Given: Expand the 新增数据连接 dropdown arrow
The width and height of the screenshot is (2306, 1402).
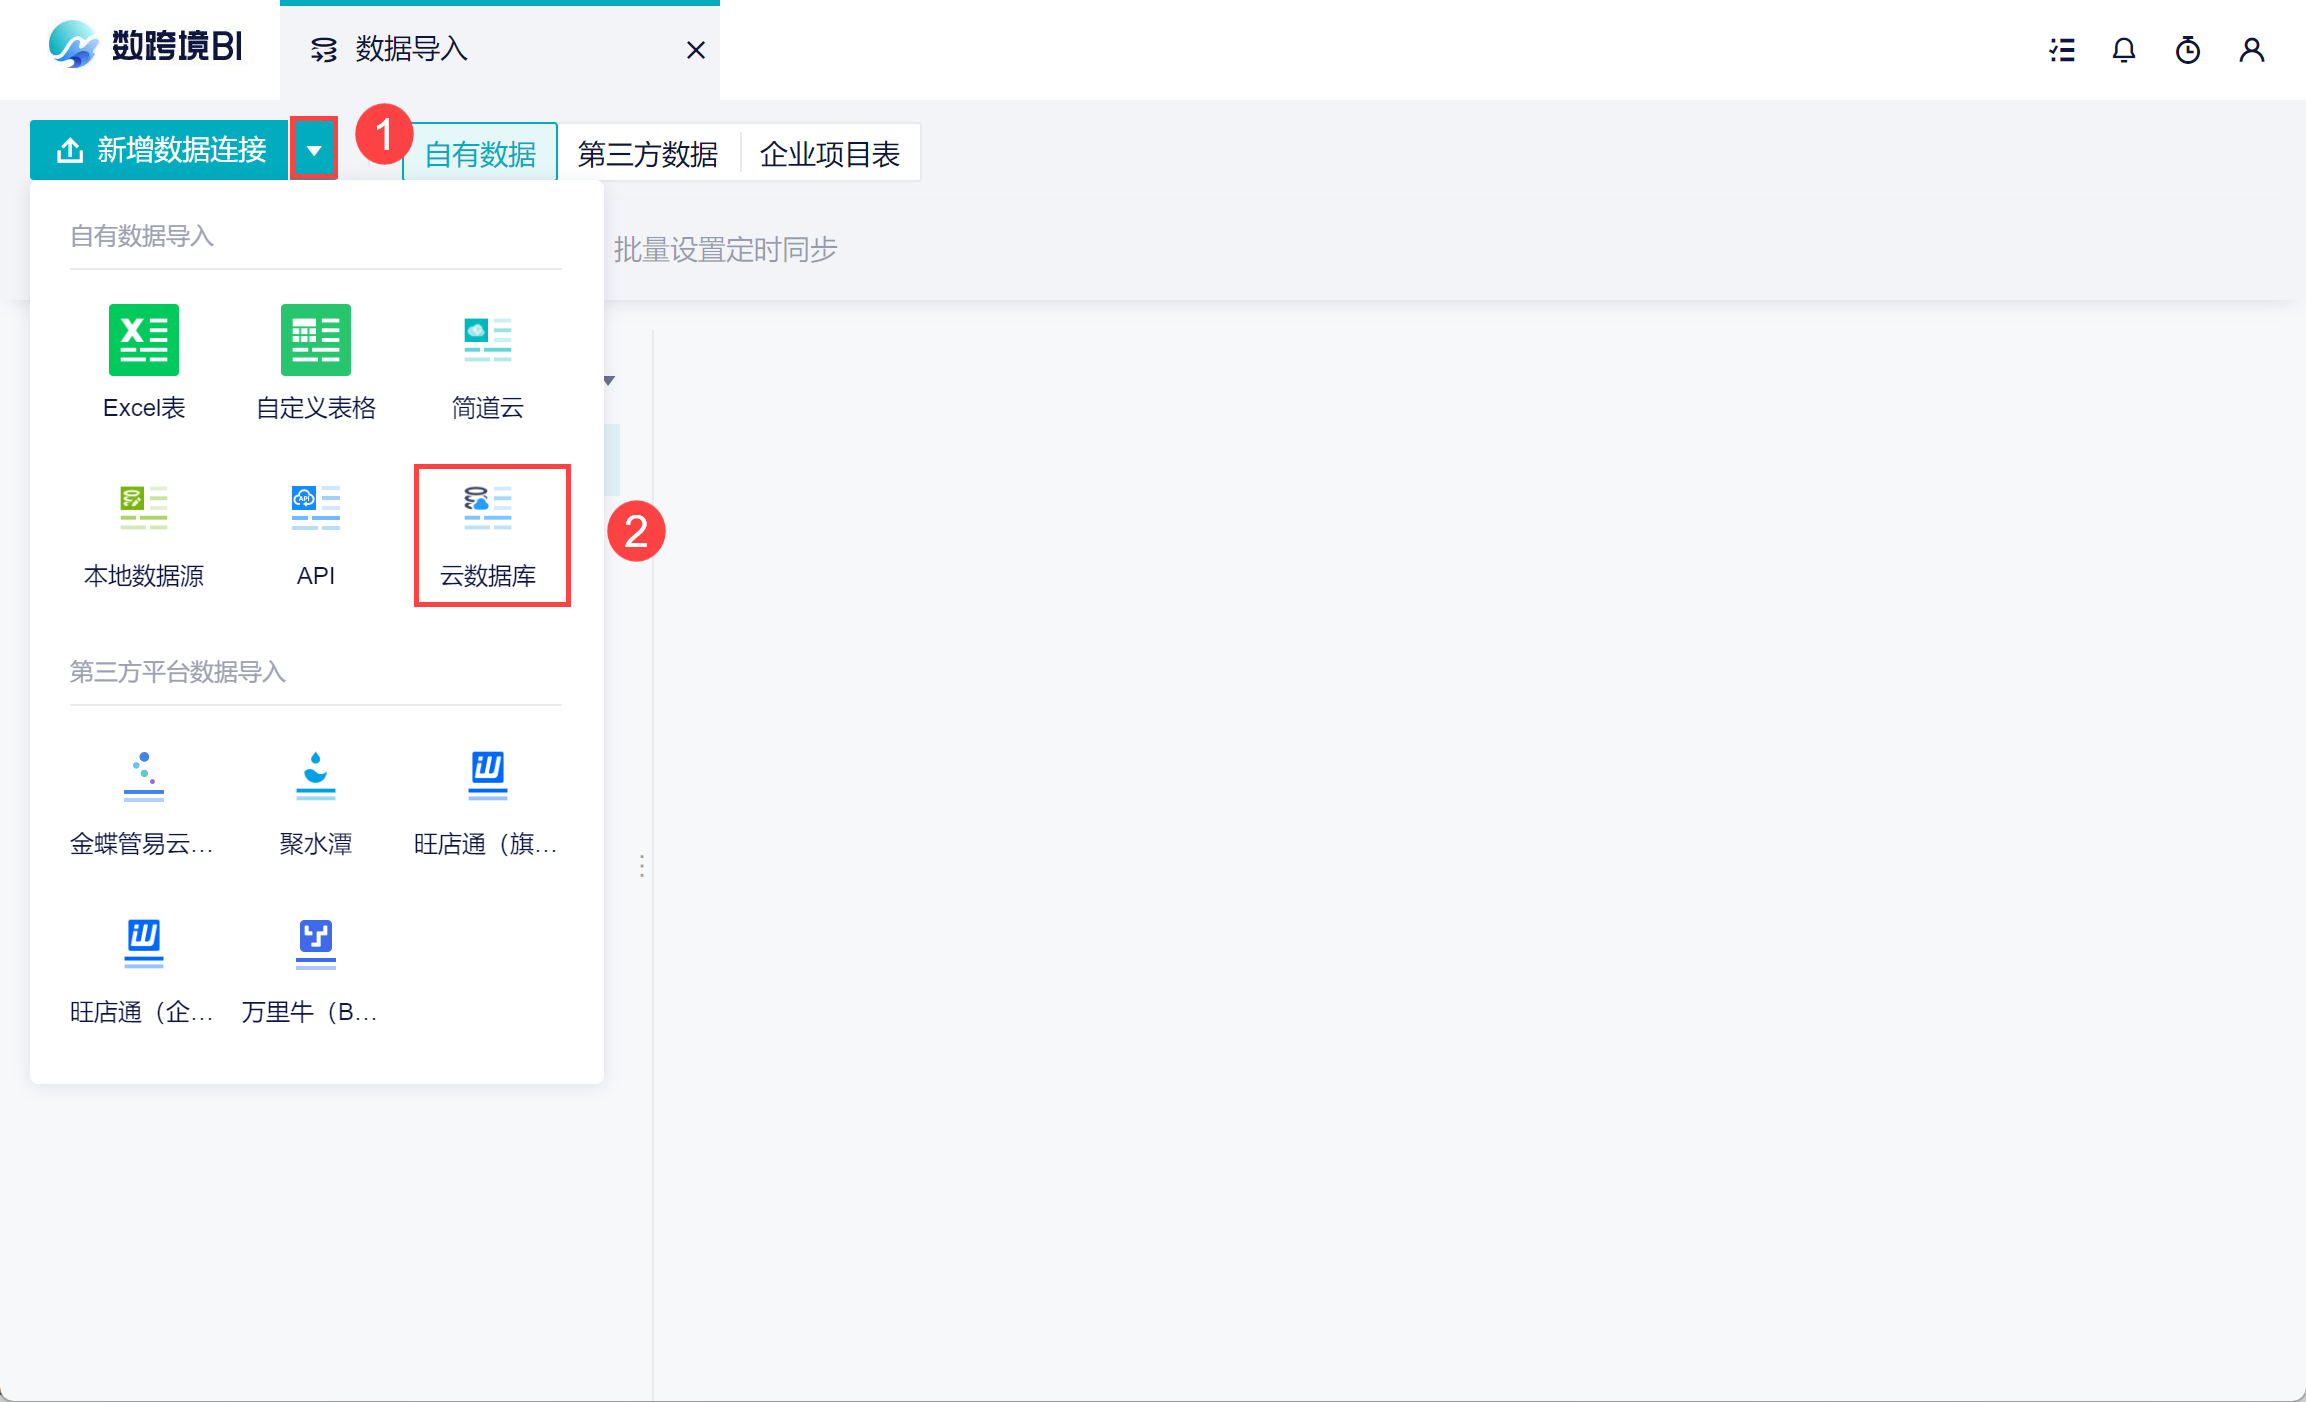Looking at the screenshot, I should [314, 151].
